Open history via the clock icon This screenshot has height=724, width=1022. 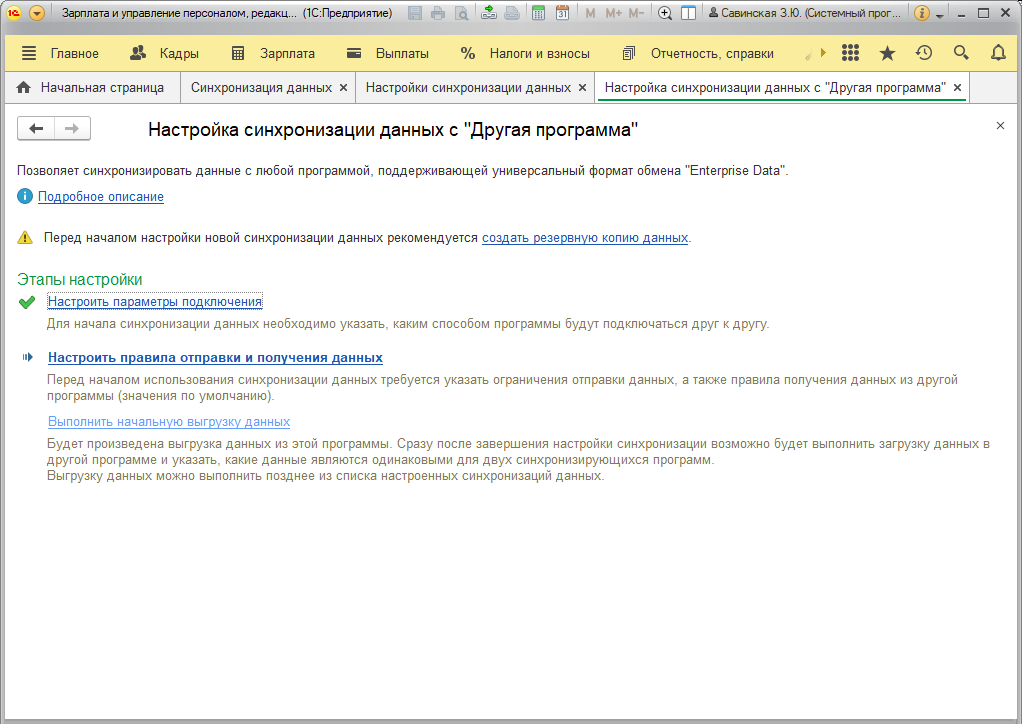tap(923, 52)
